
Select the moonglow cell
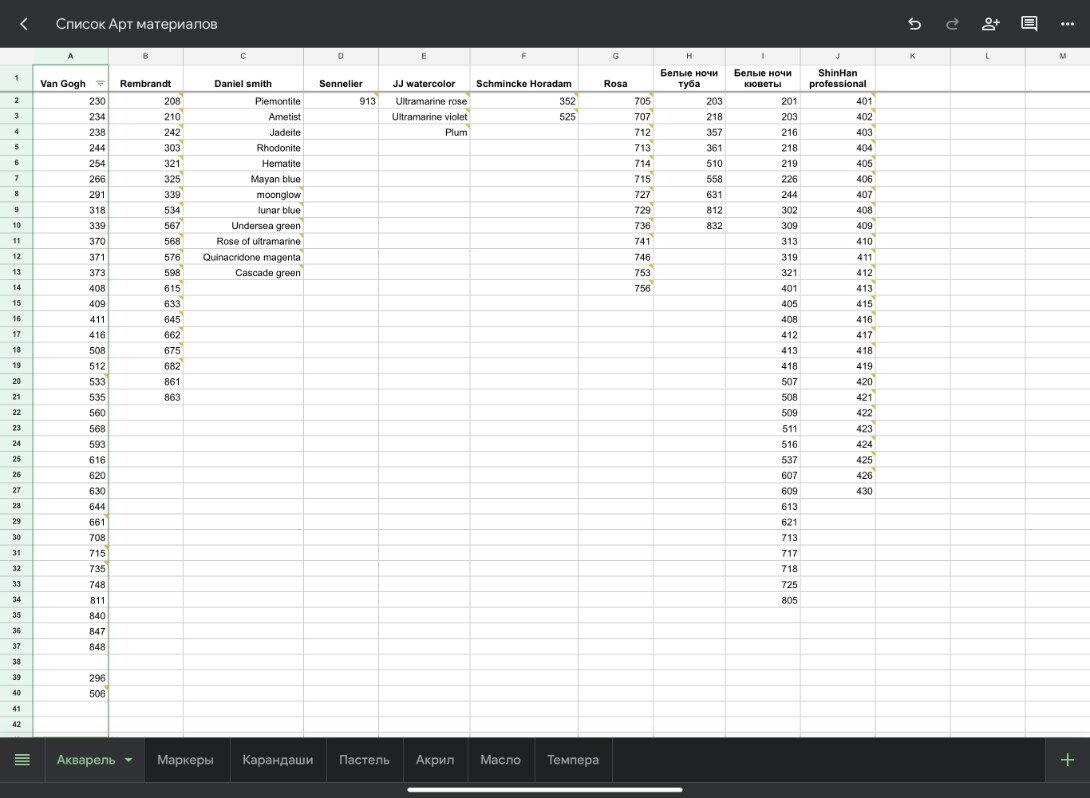[x=243, y=195]
